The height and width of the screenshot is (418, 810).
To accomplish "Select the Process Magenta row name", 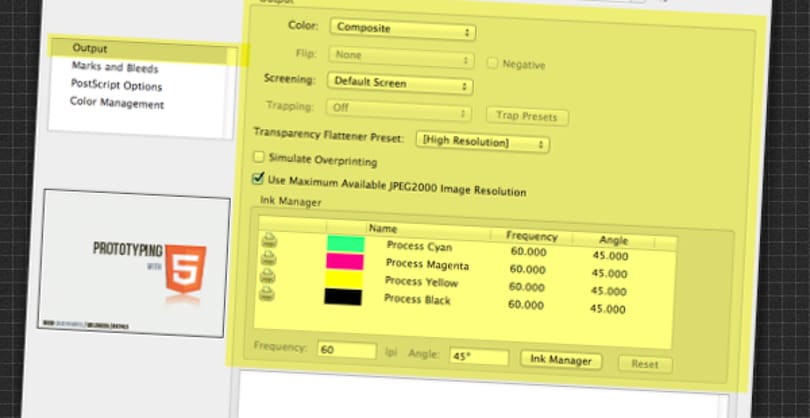I will pyautogui.click(x=427, y=264).
